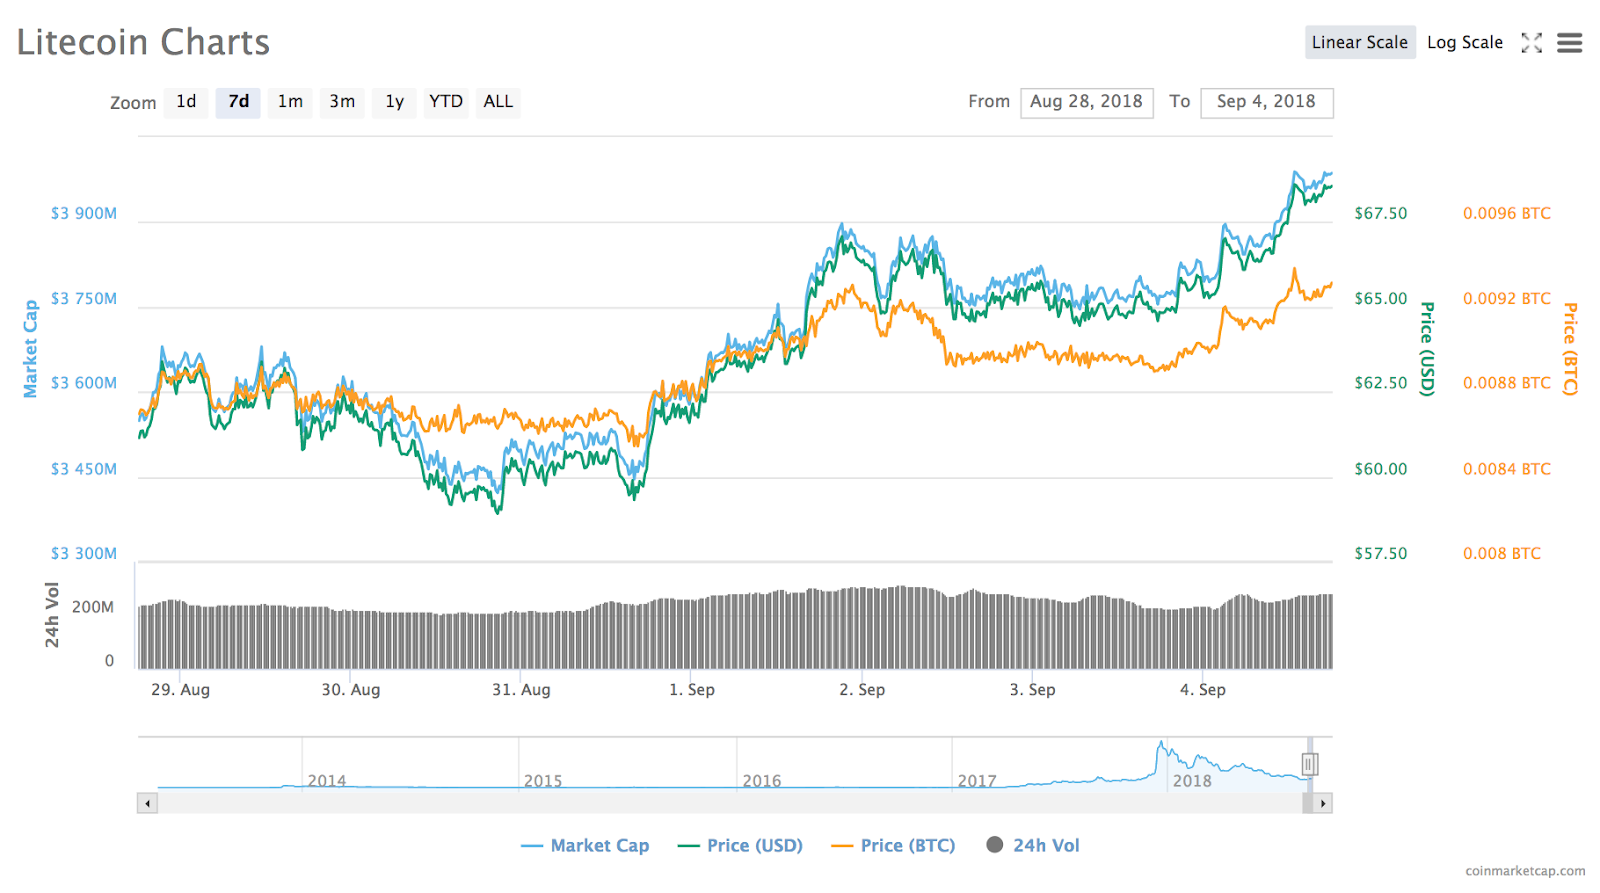Click the '$3 600M' market cap axis label
1600x893 pixels.
tap(84, 384)
